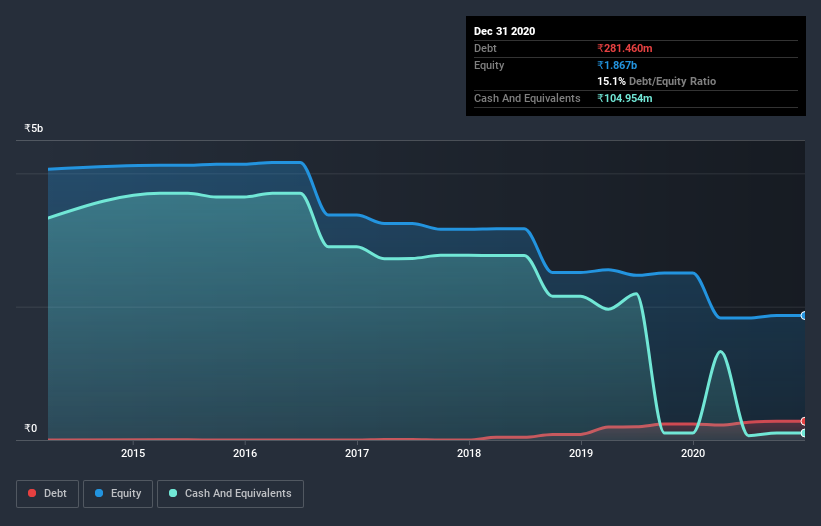This screenshot has width=821, height=526.
Task: Toggle Cash And Equivalents legend button
Action: [x=230, y=494]
